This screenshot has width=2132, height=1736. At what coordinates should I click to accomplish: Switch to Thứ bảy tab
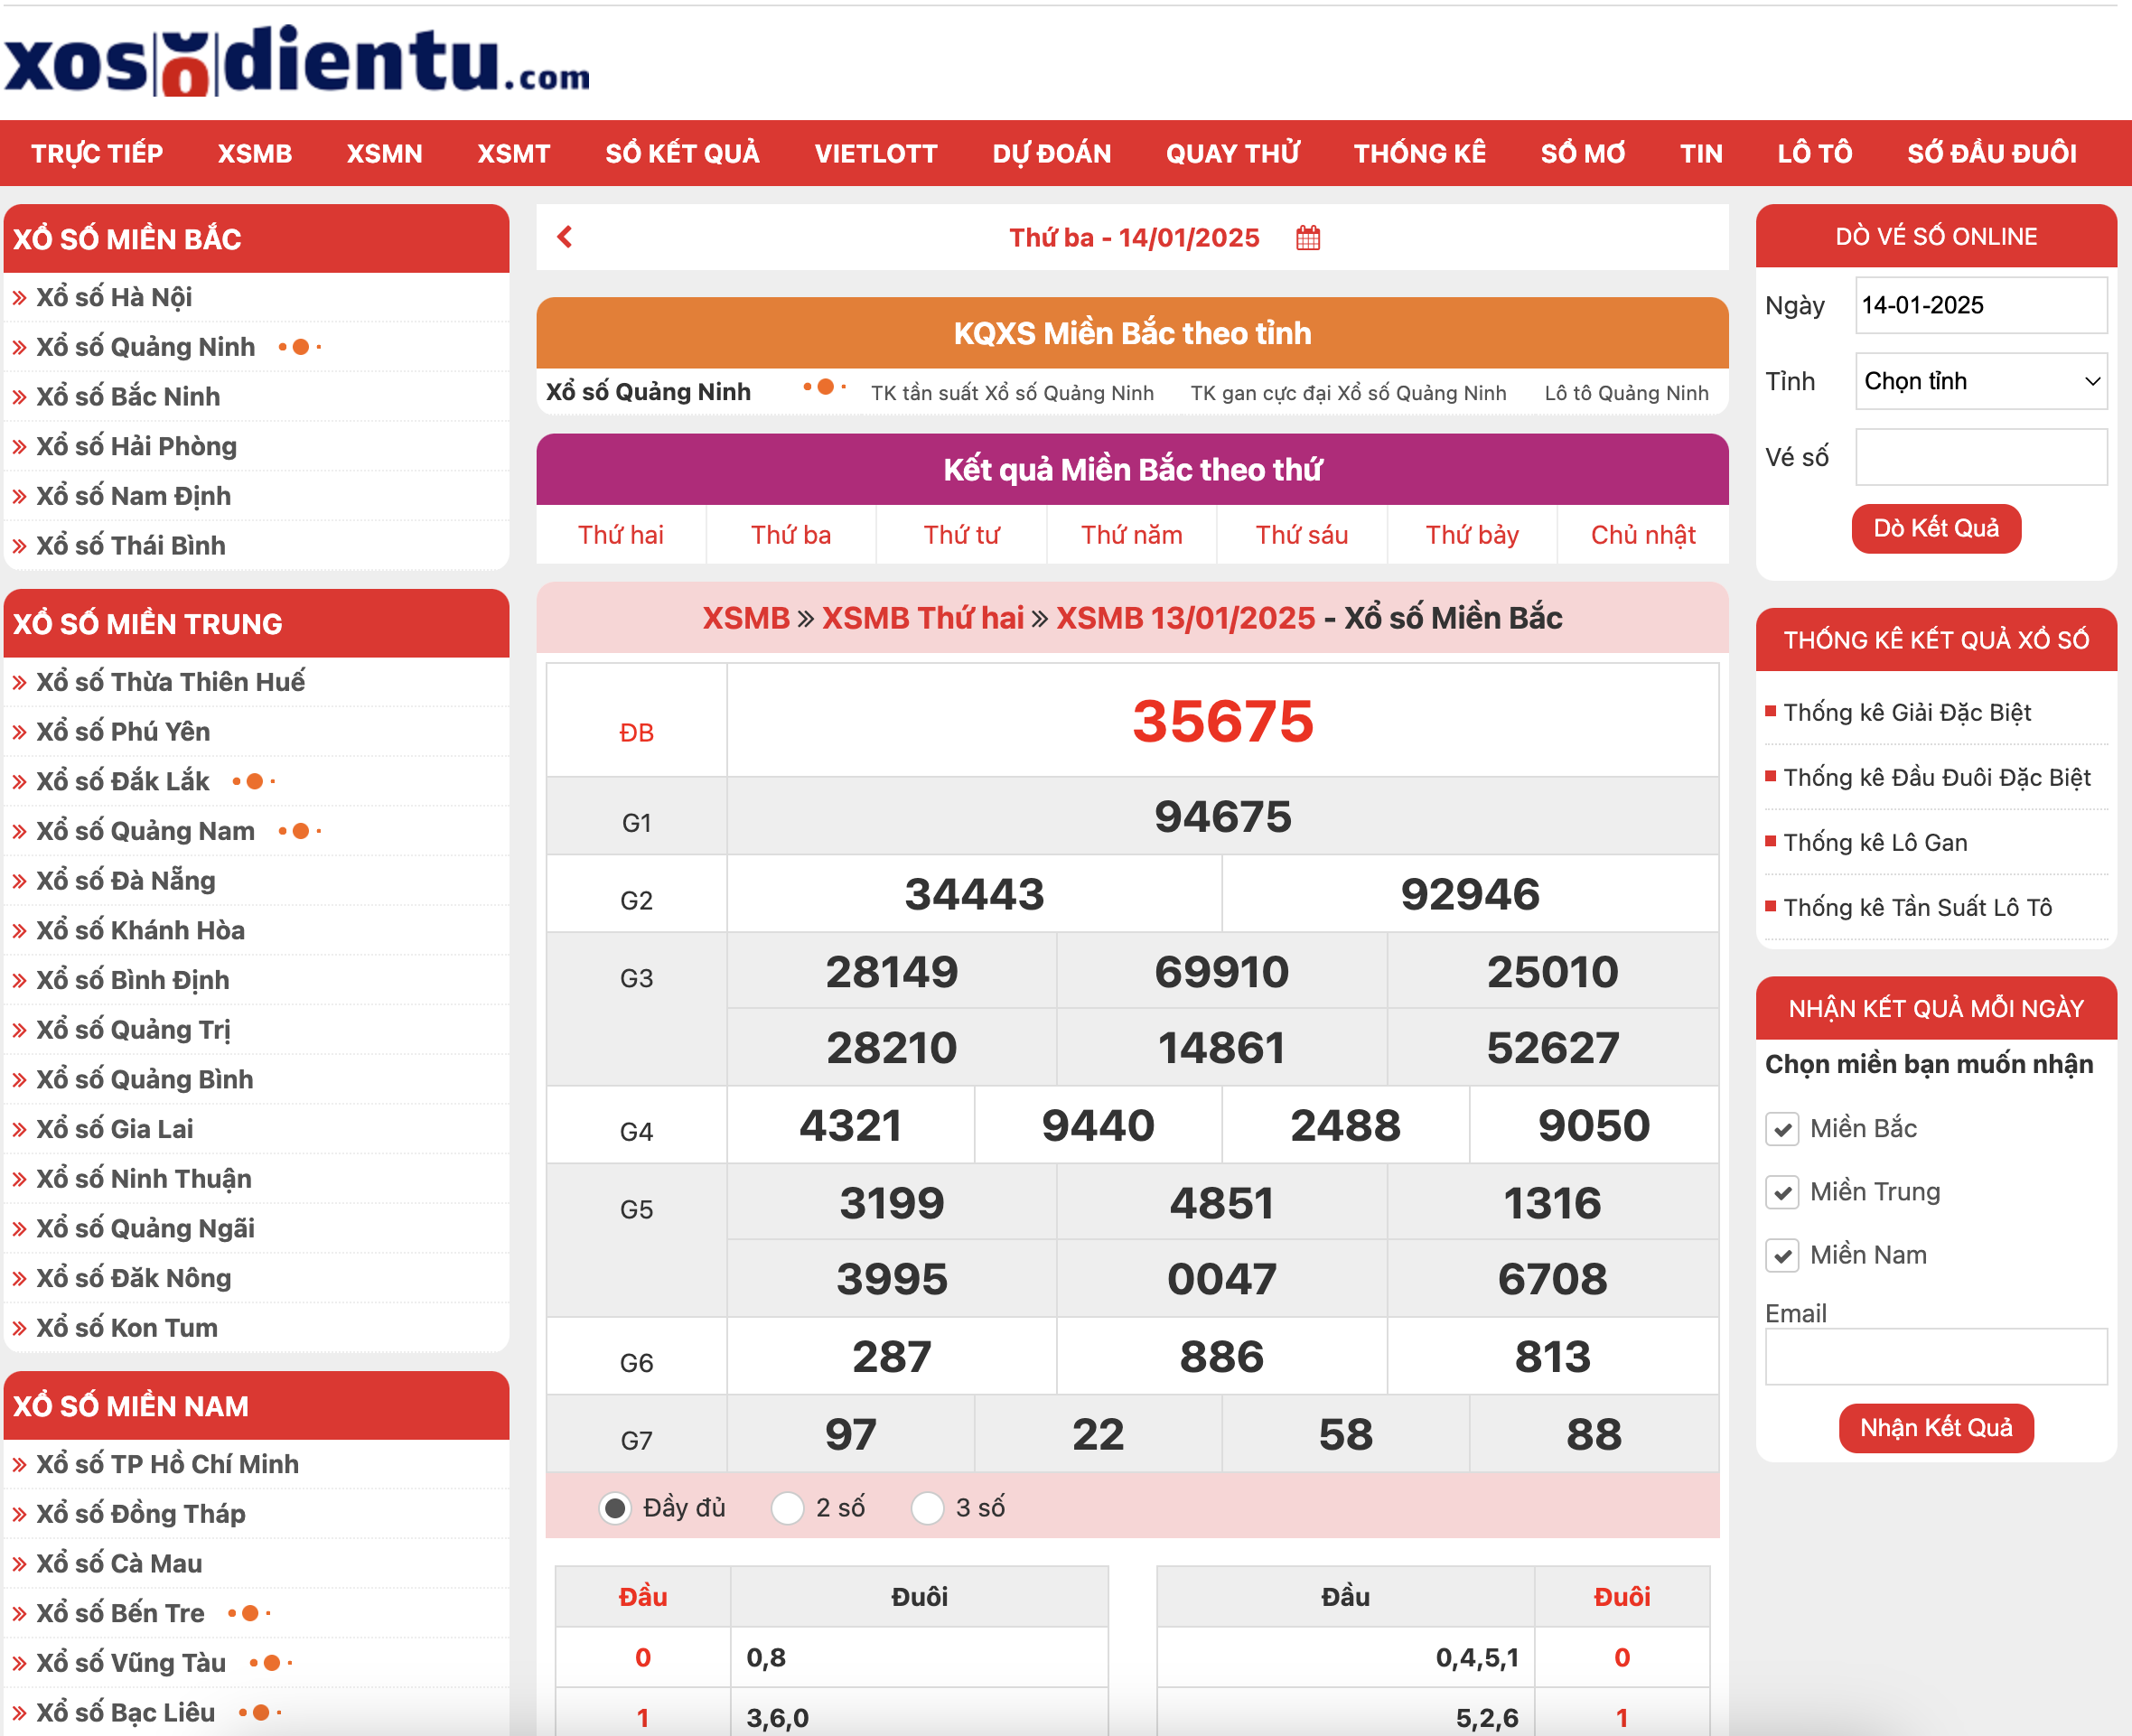click(1472, 535)
